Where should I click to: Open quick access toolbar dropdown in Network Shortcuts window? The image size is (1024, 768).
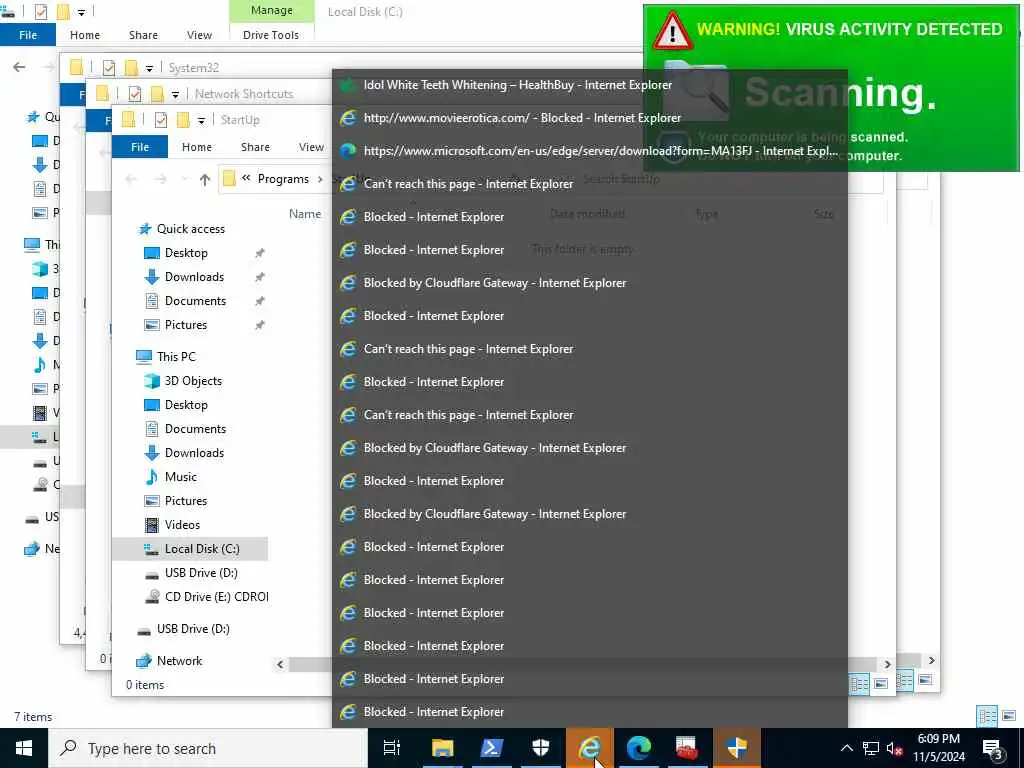[175, 95]
